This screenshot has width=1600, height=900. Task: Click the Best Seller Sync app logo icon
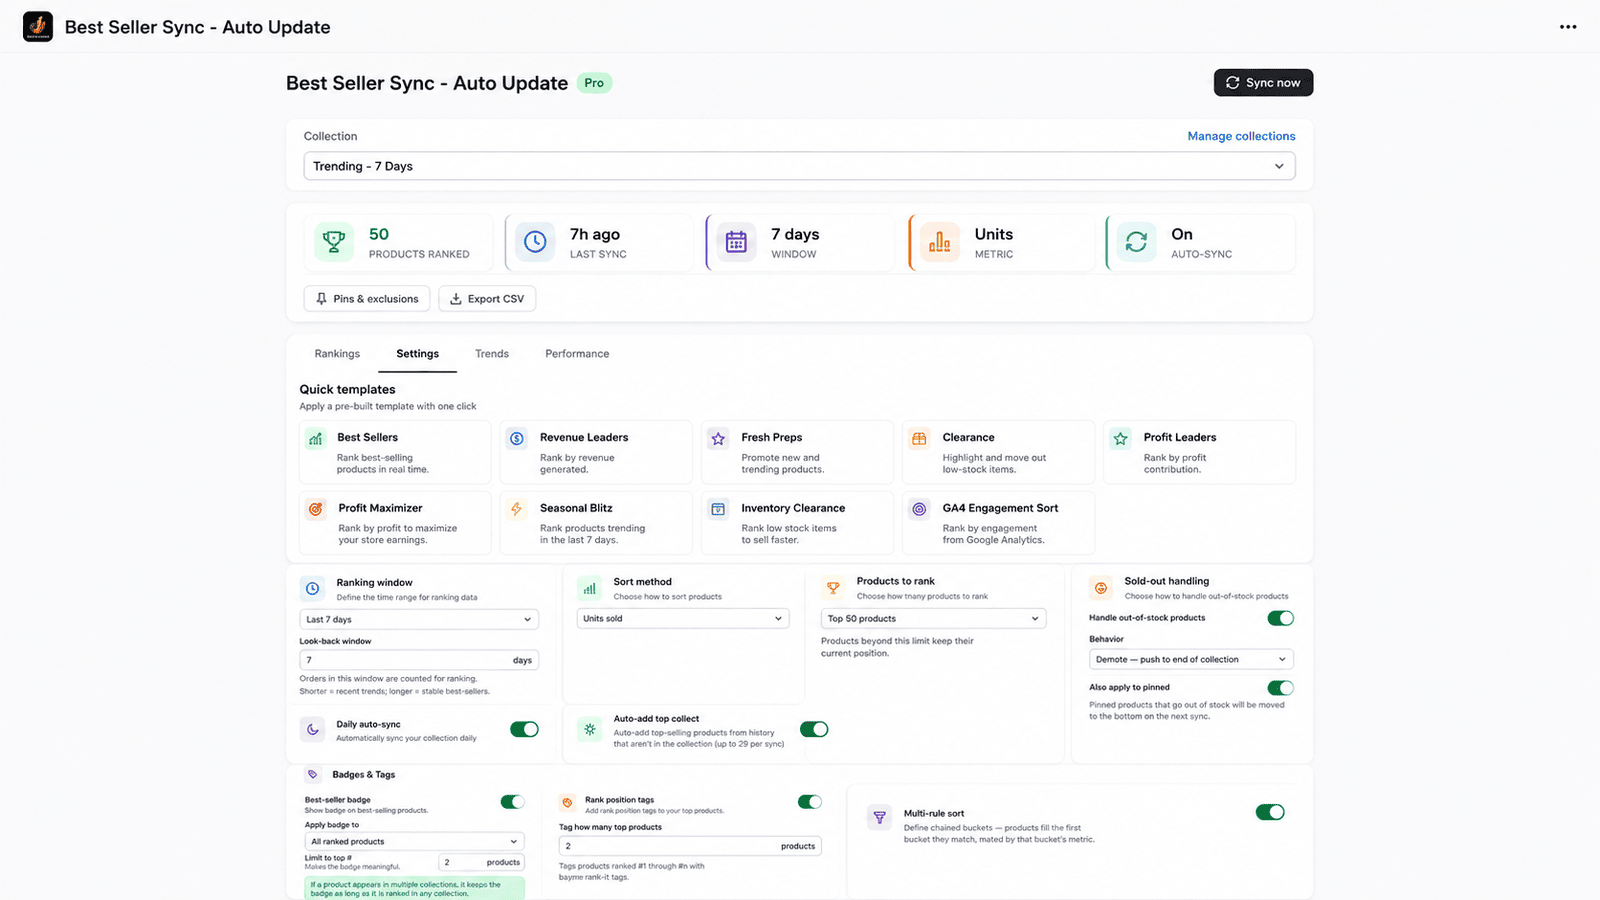(x=38, y=27)
